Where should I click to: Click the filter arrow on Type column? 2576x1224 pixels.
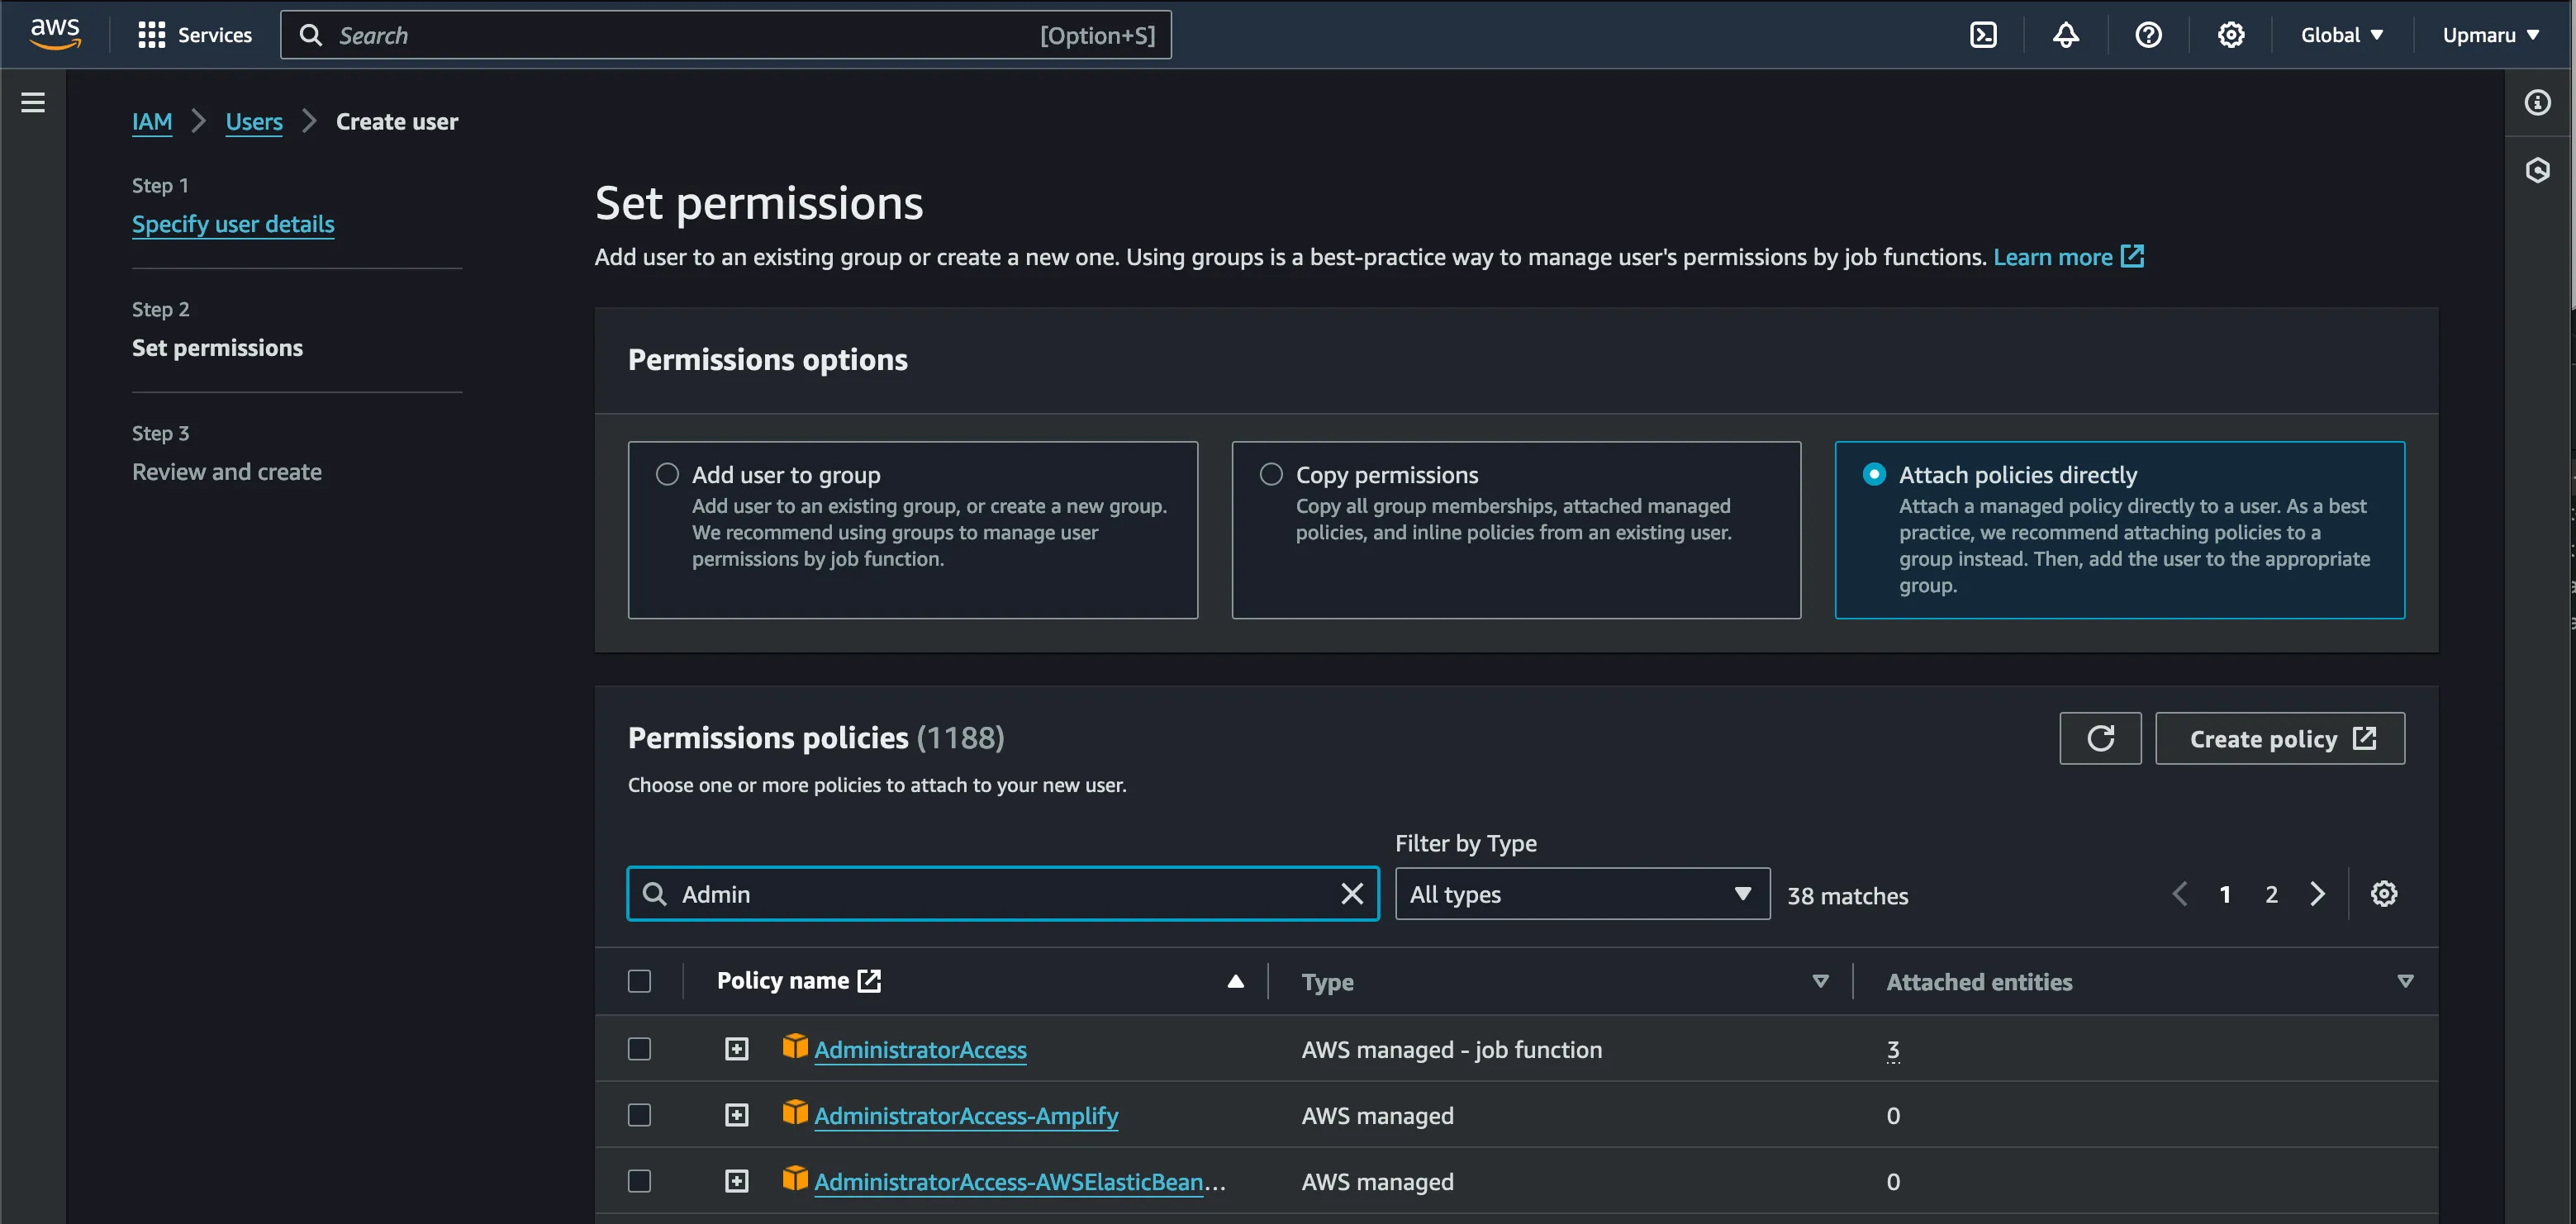pos(1818,981)
